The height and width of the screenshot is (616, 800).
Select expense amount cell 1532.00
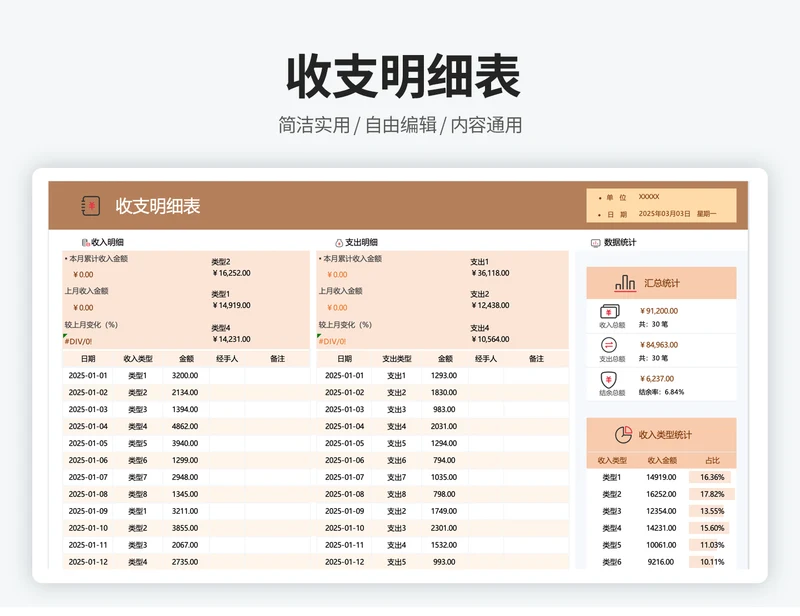pyautogui.click(x=444, y=545)
